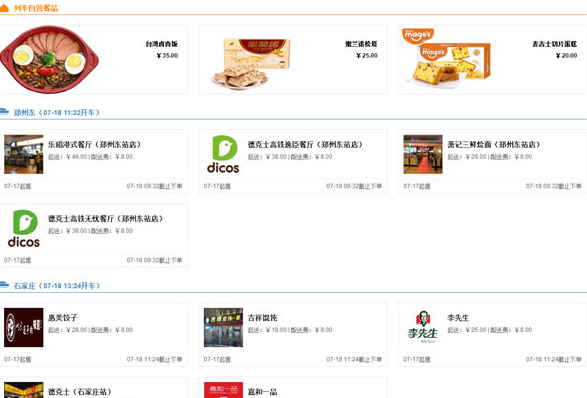Open the 乐稻港式餐厅 storefront thumbnail

(24, 154)
